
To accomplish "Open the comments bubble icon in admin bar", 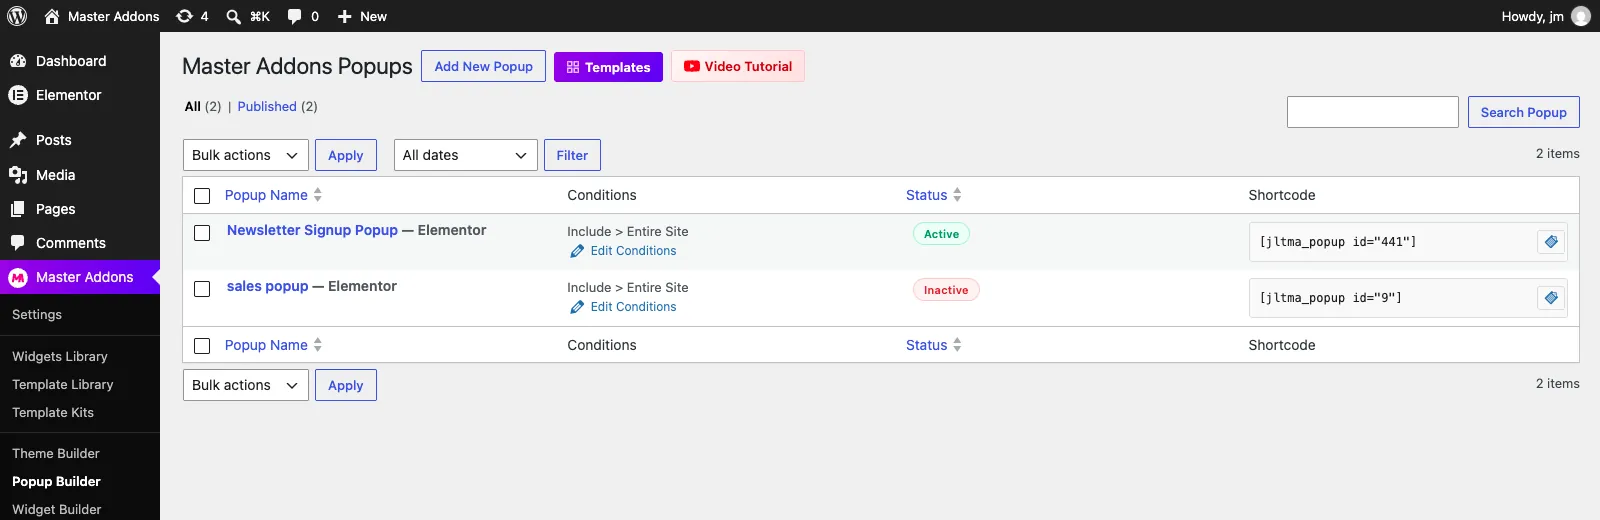I will point(294,16).
